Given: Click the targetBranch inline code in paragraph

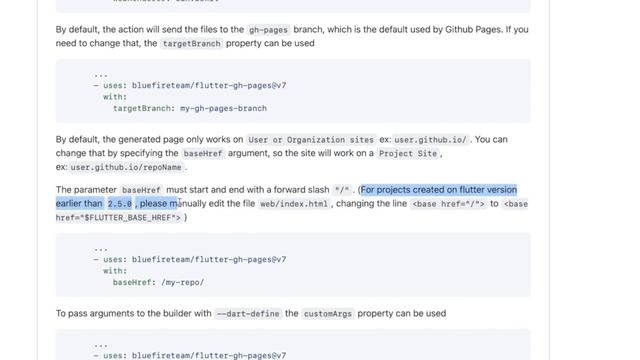Looking at the screenshot, I should [x=191, y=44].
